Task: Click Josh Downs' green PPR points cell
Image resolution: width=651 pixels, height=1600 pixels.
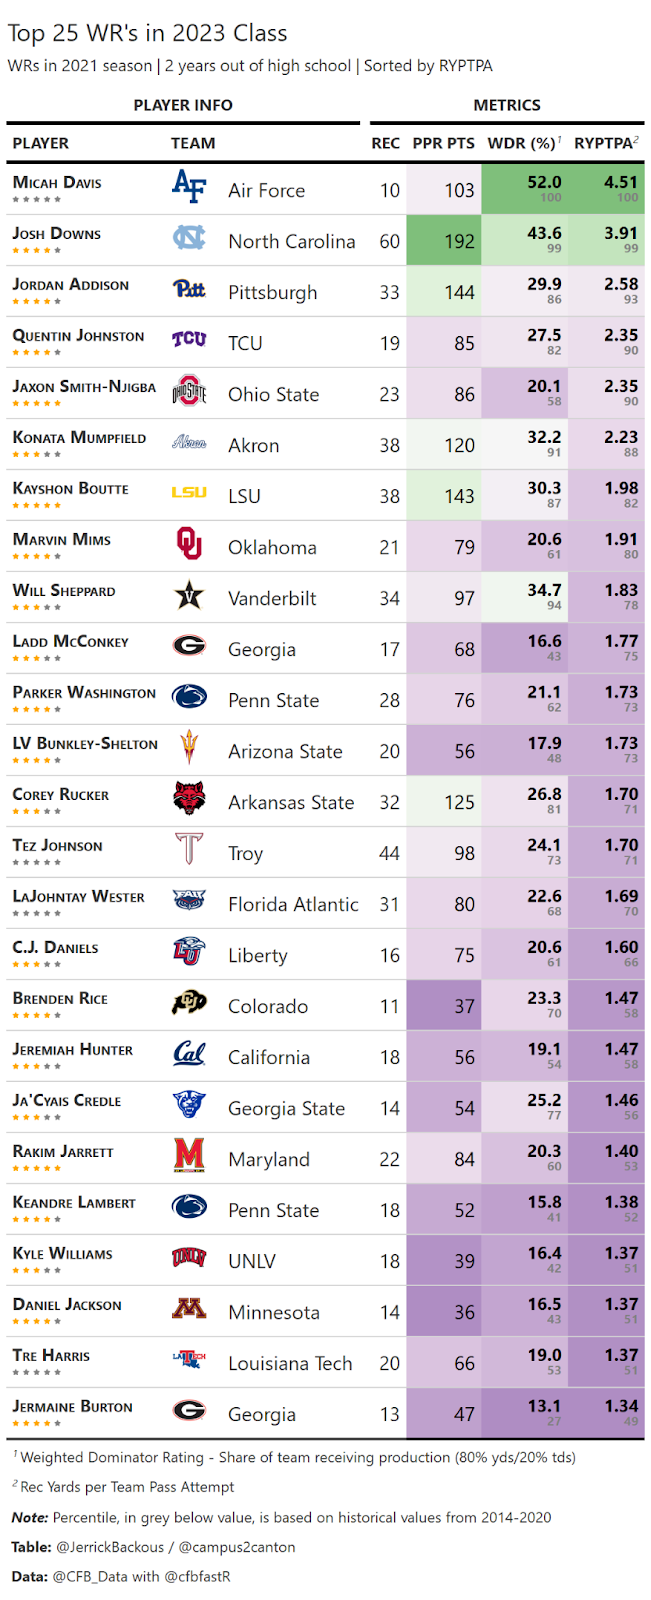Action: click(x=444, y=241)
